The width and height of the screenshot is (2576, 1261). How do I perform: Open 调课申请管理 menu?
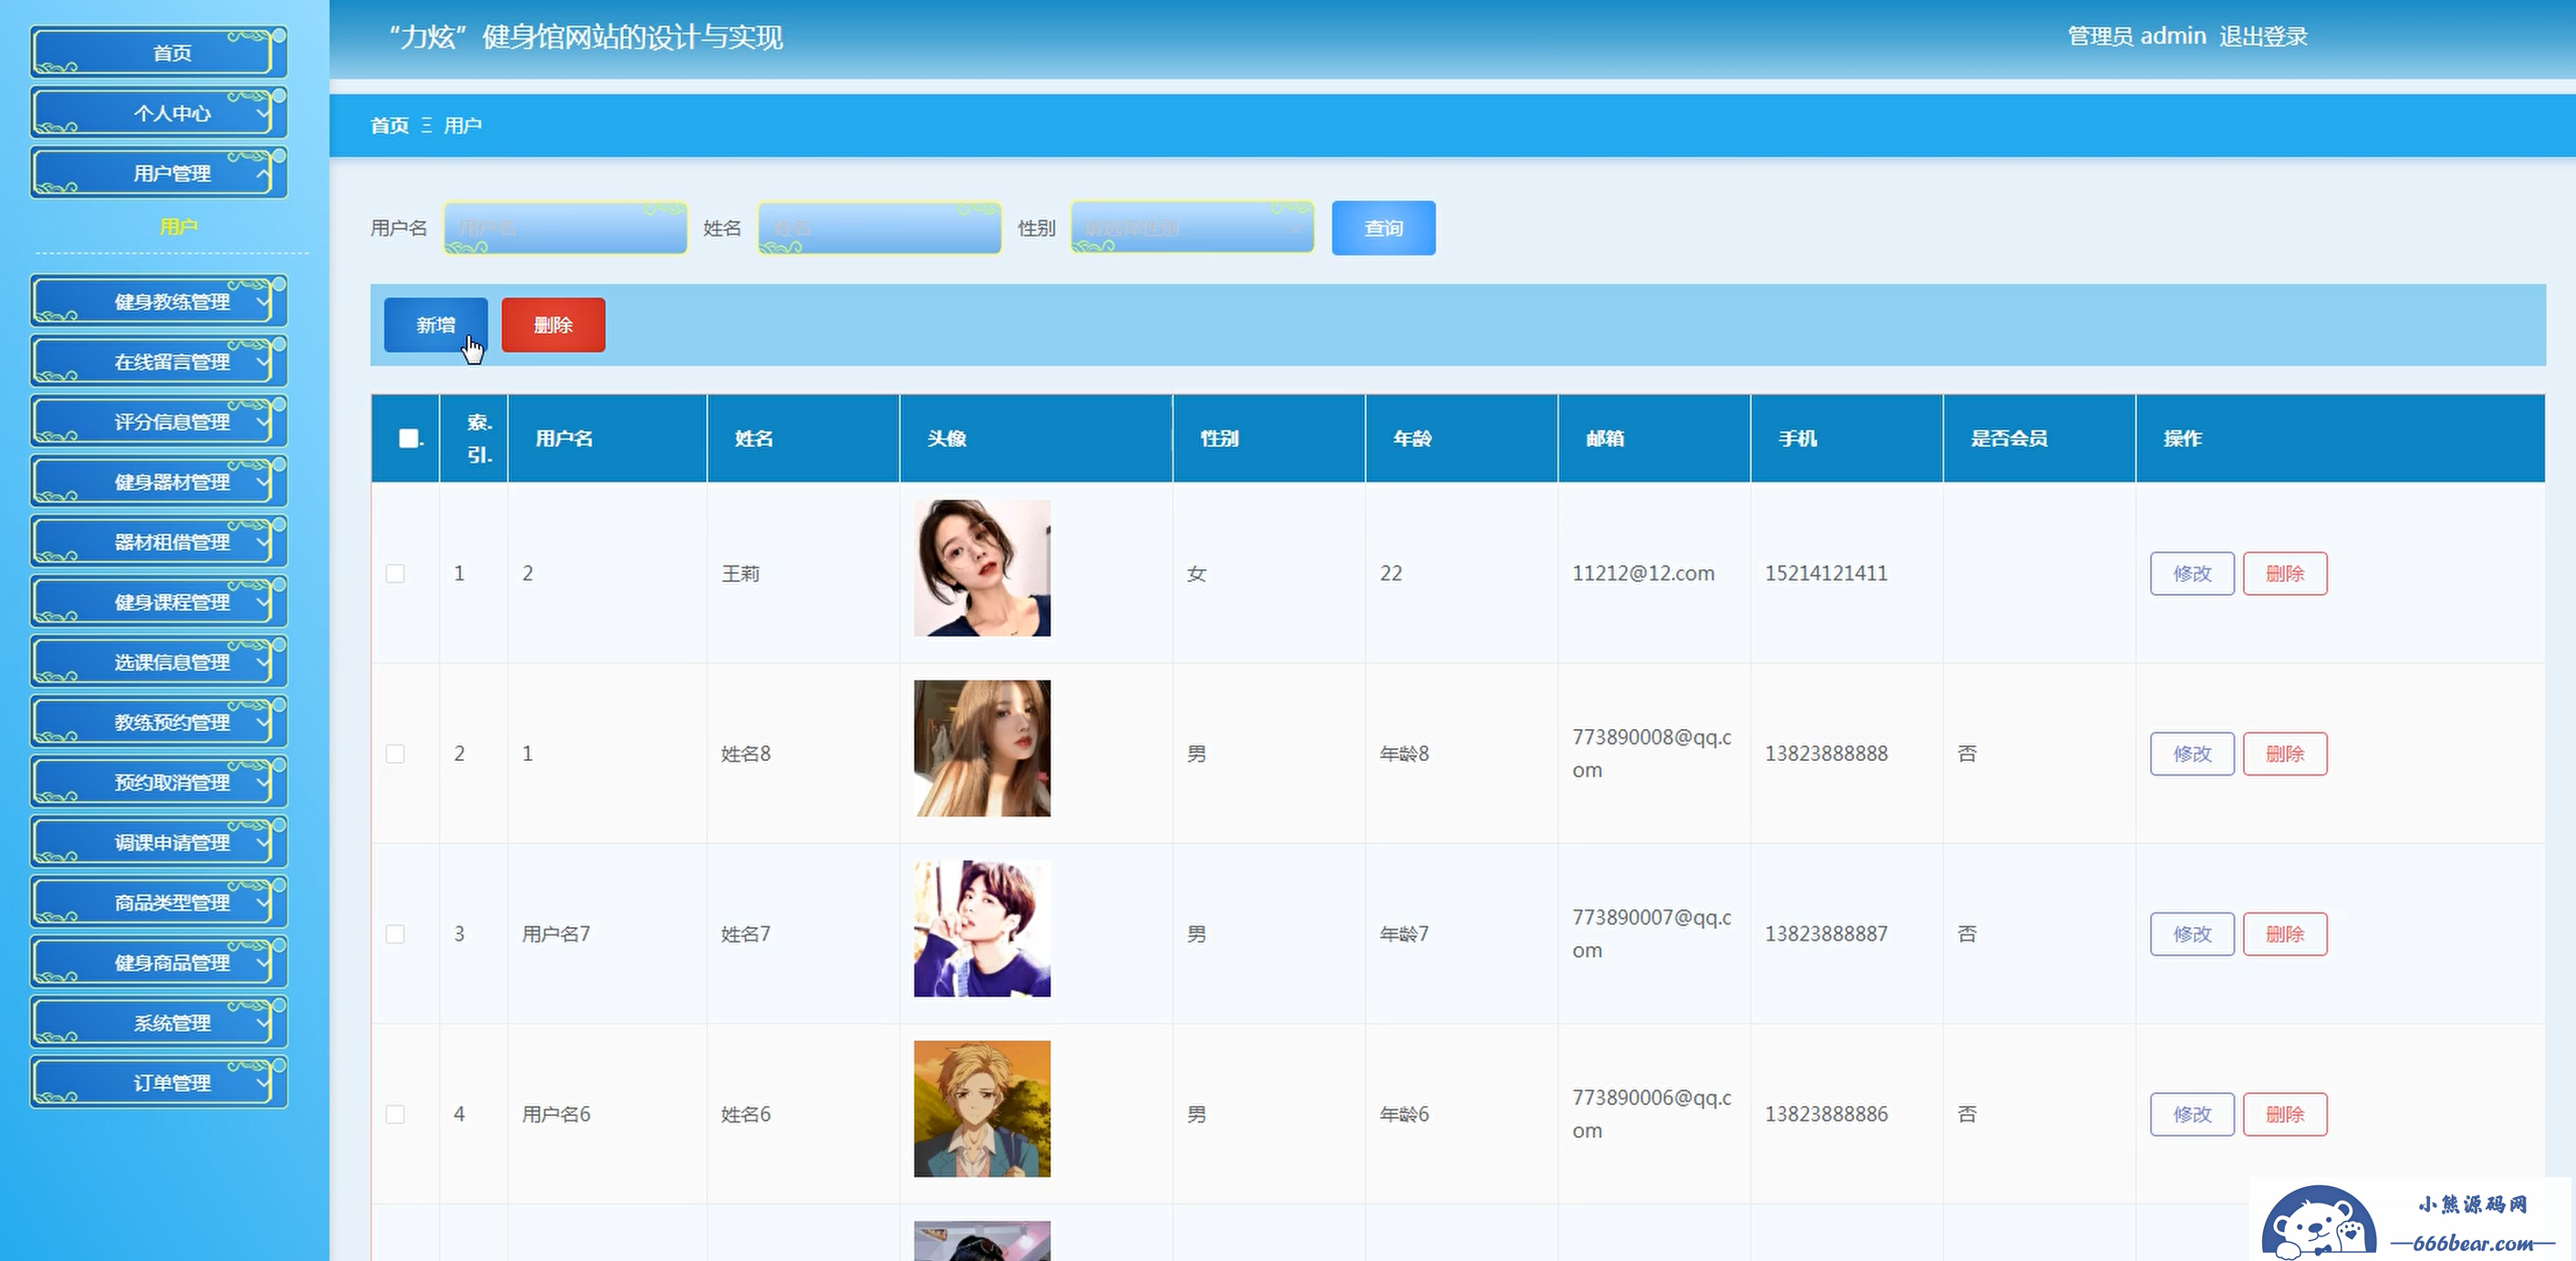159,841
